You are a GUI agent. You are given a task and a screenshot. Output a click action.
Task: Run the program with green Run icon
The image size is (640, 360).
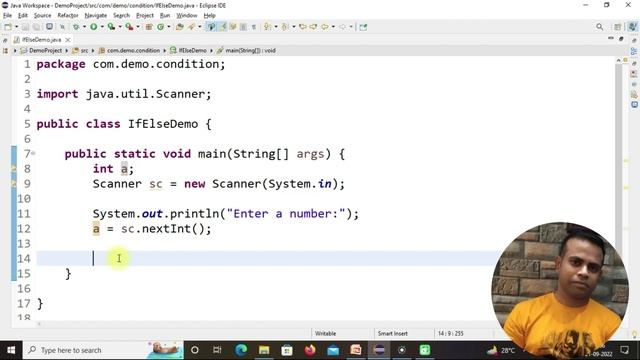pyautogui.click(x=93, y=27)
